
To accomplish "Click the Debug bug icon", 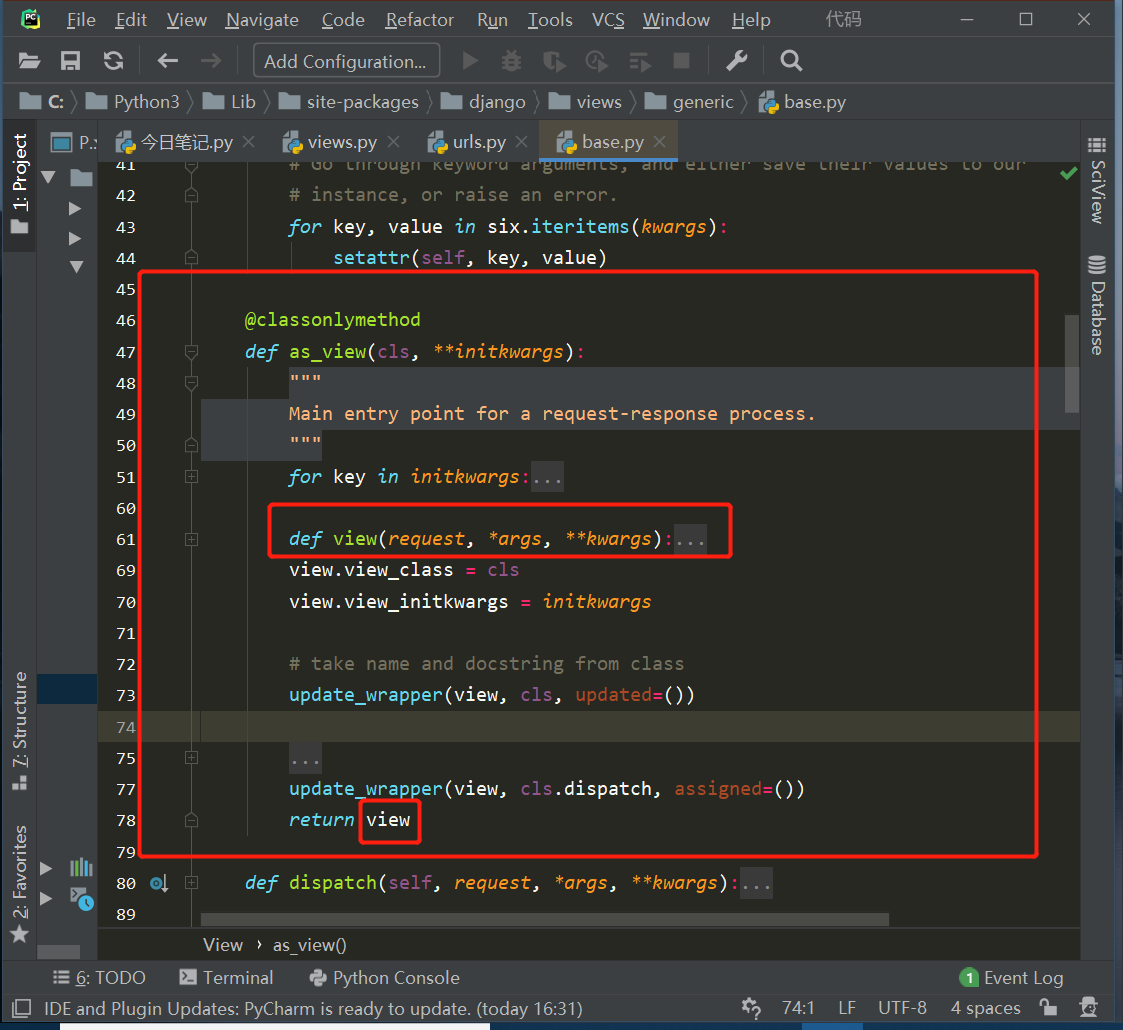I will (511, 61).
